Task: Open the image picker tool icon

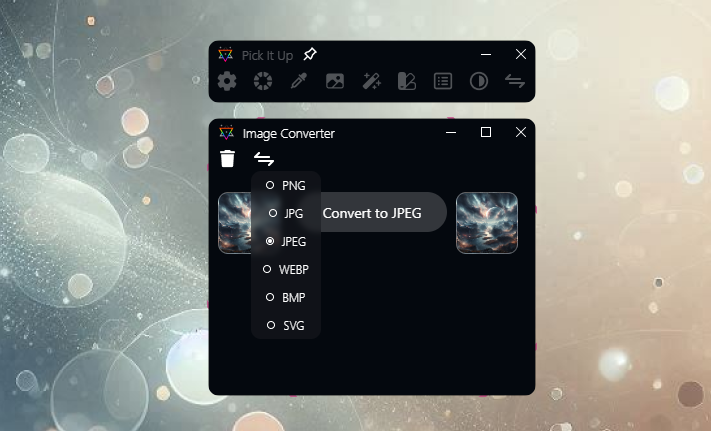Action: (335, 82)
